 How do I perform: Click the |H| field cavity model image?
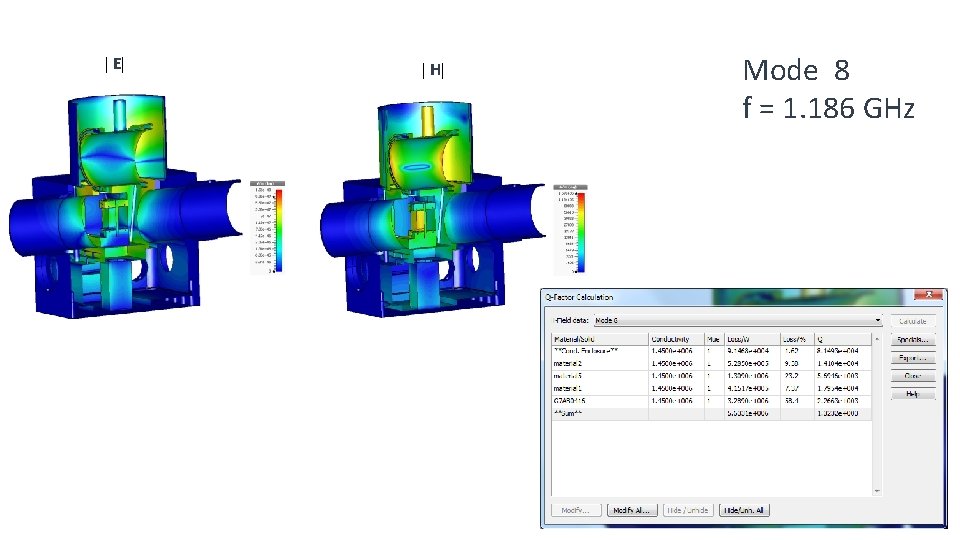click(x=432, y=209)
